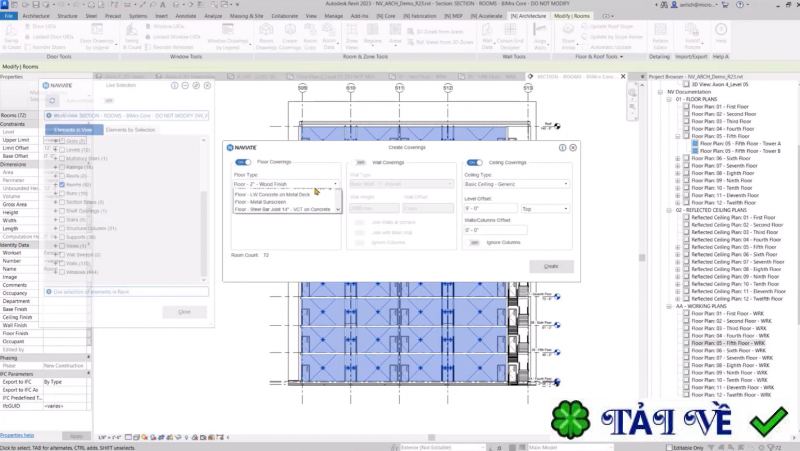The height and width of the screenshot is (451, 800).
Task: Select Floor - Metal Sunscreen list option
Action: click(x=260, y=202)
